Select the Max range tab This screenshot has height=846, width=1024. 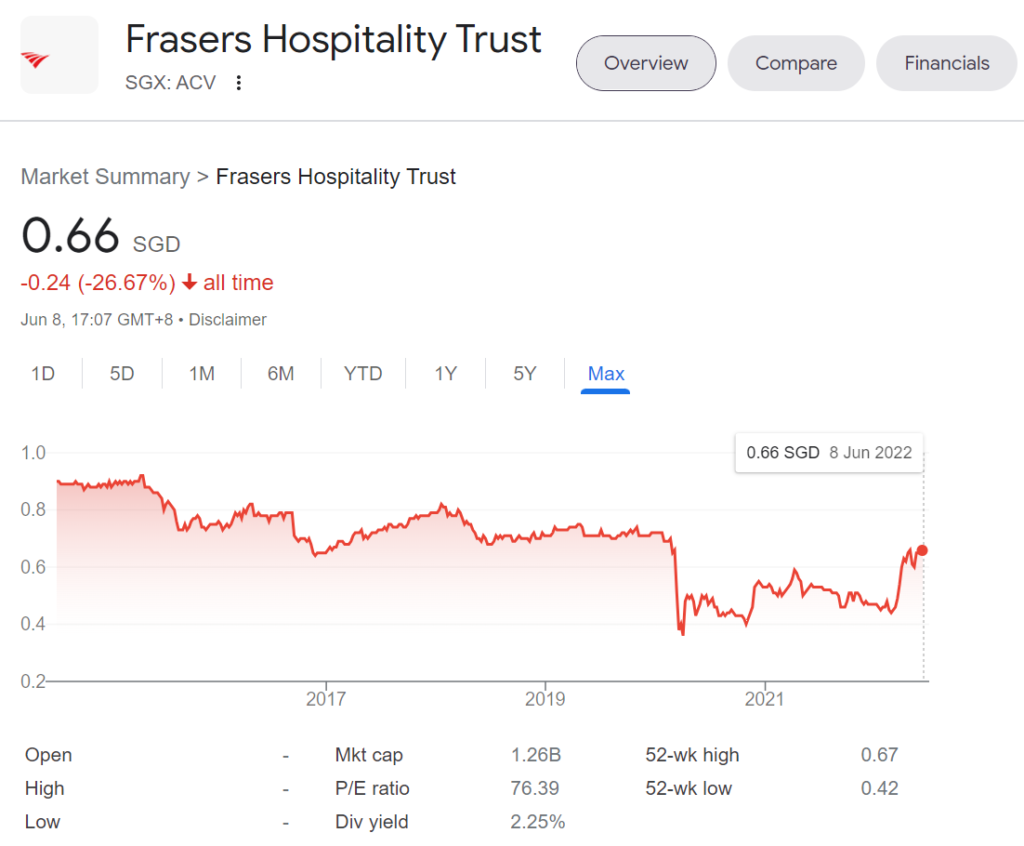[x=606, y=374]
